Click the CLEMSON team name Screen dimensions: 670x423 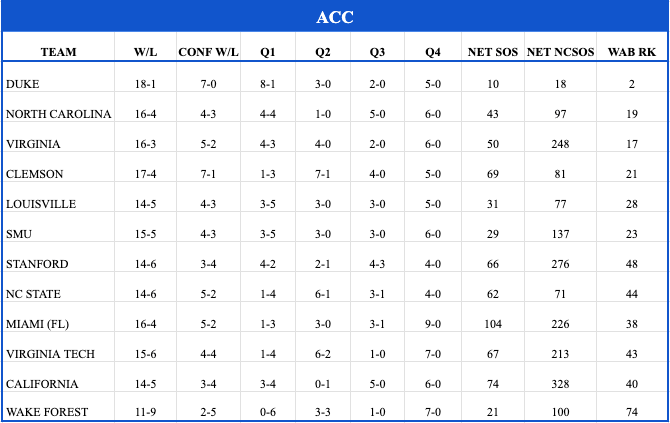click(31, 175)
